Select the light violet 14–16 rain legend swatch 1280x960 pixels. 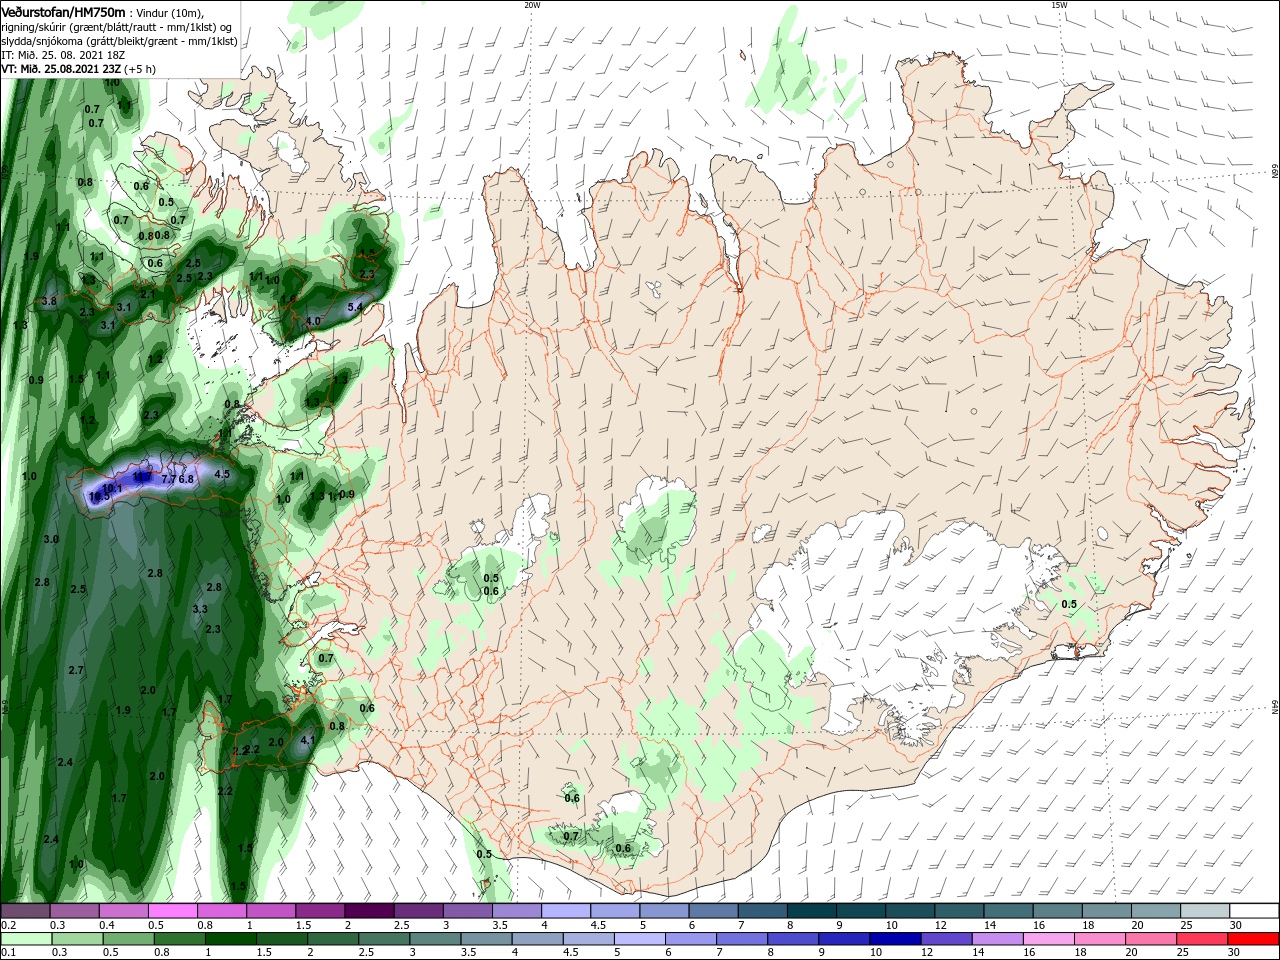[x=997, y=939]
